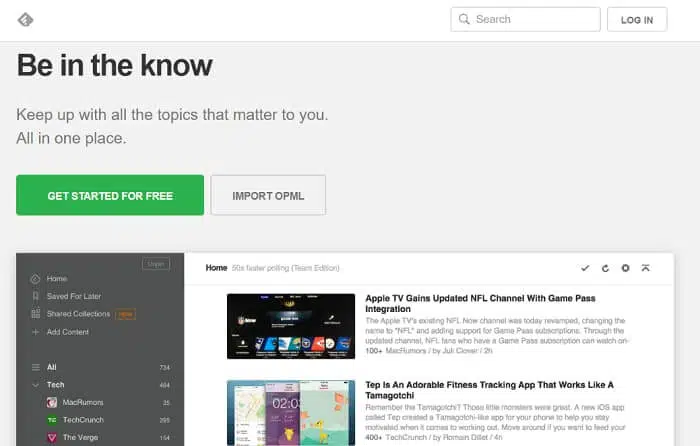Click the Home heading in the feed panel
Screen dimensions: 700x446
click(x=216, y=268)
